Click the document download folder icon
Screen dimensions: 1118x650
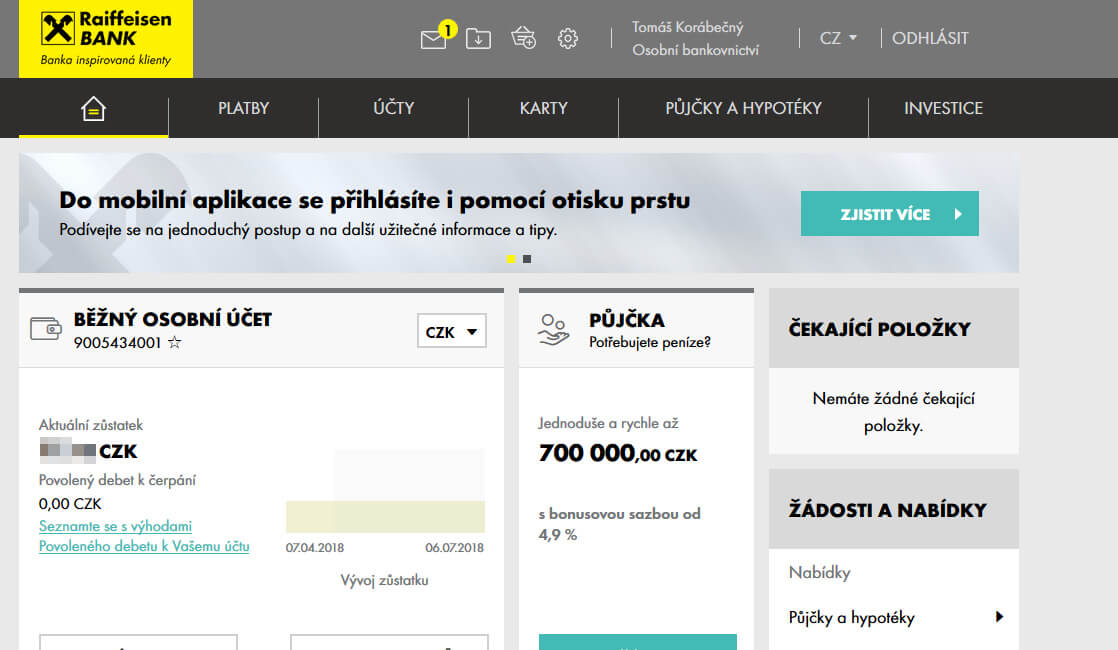coord(478,38)
